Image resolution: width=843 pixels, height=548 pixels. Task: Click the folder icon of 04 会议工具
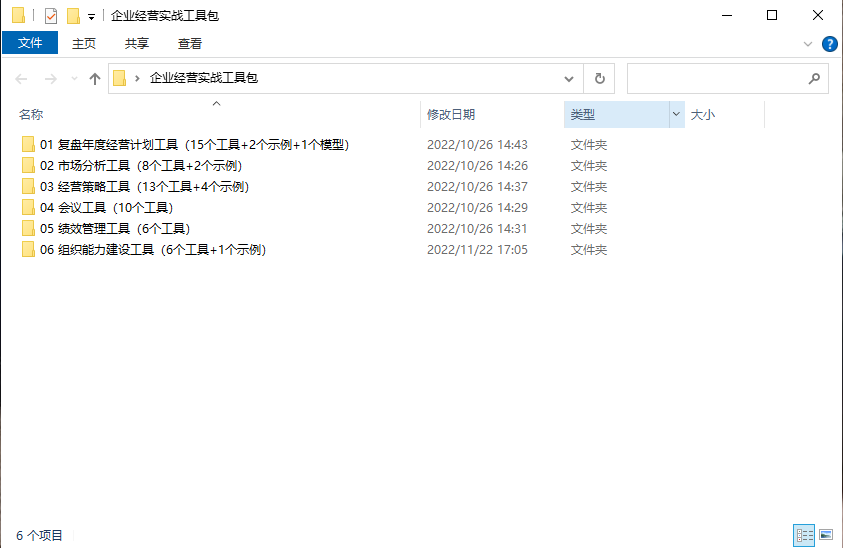coord(28,207)
